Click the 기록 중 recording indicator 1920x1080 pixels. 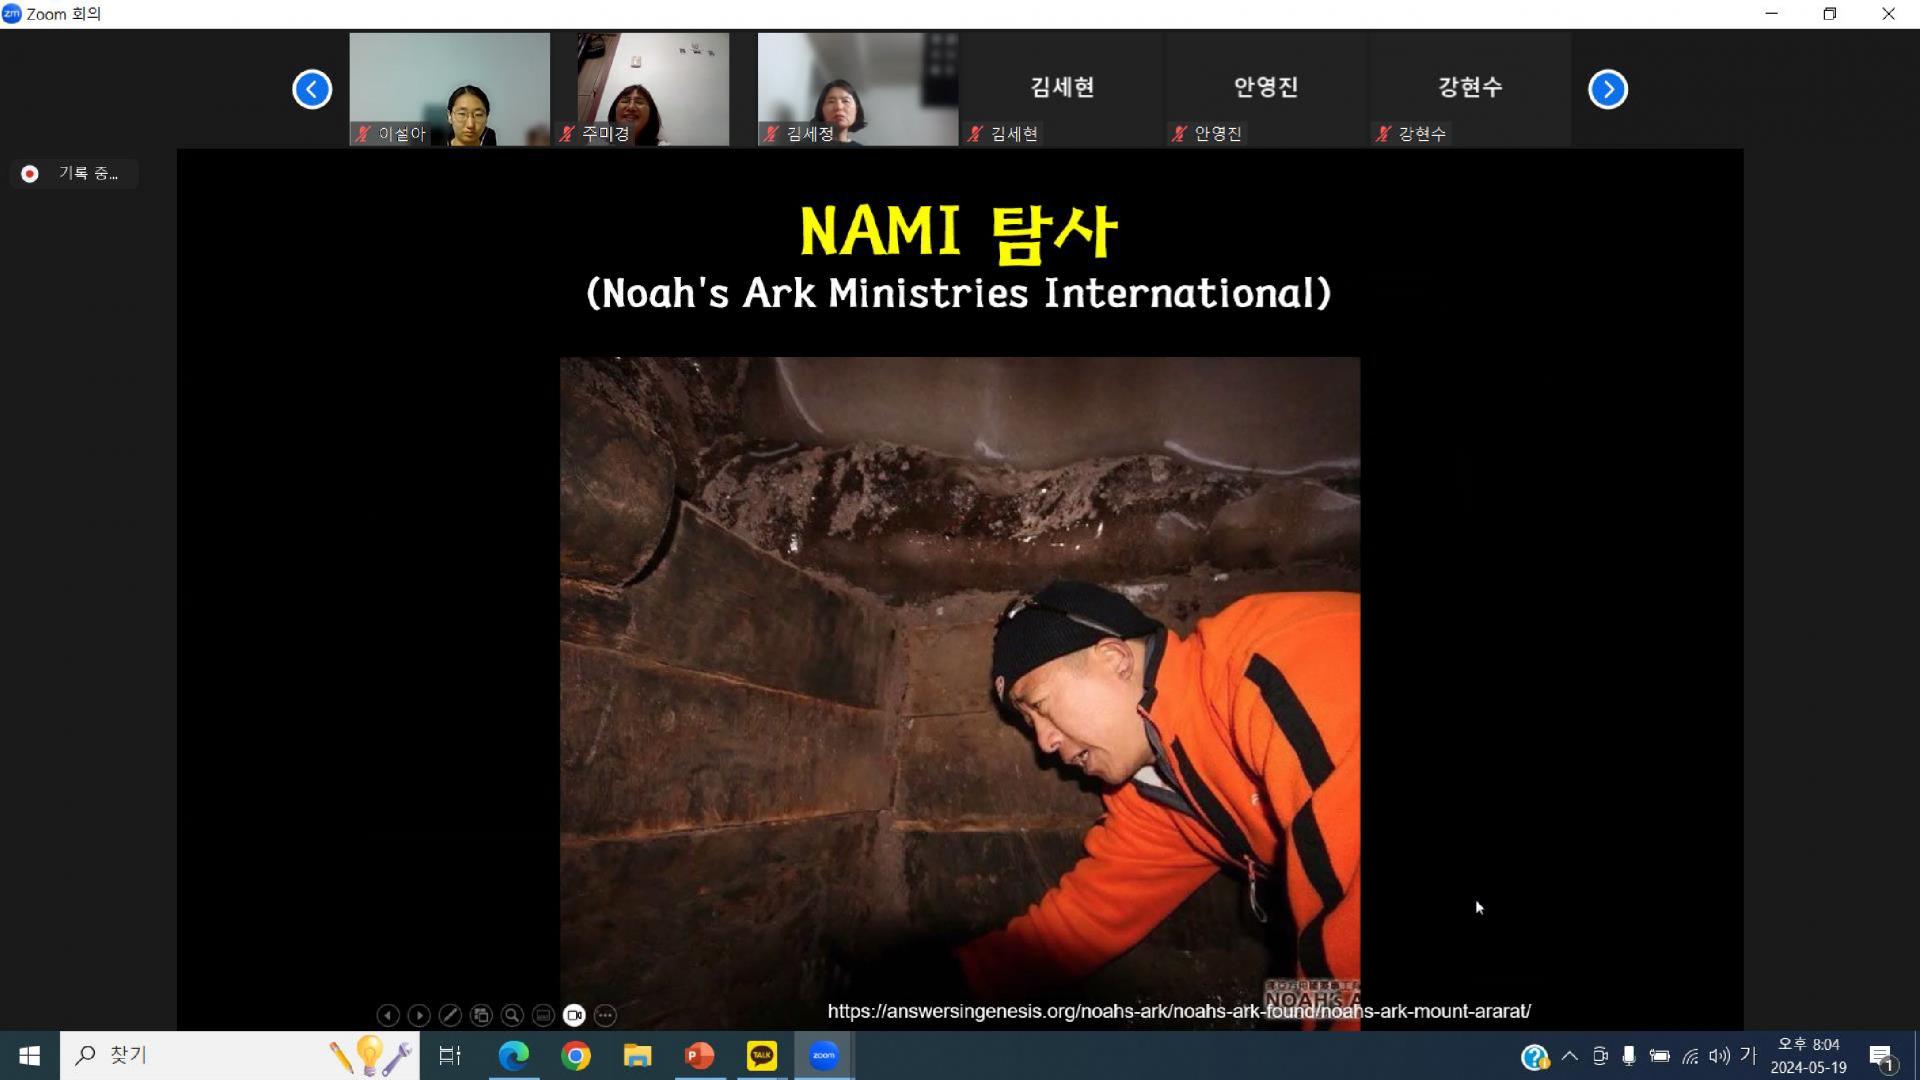point(74,174)
